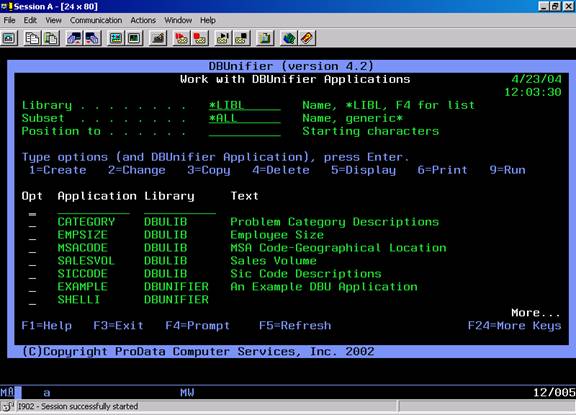Open the Color Mapping toolbar icon
Image resolution: width=576 pixels, height=415 pixels.
pos(134,38)
